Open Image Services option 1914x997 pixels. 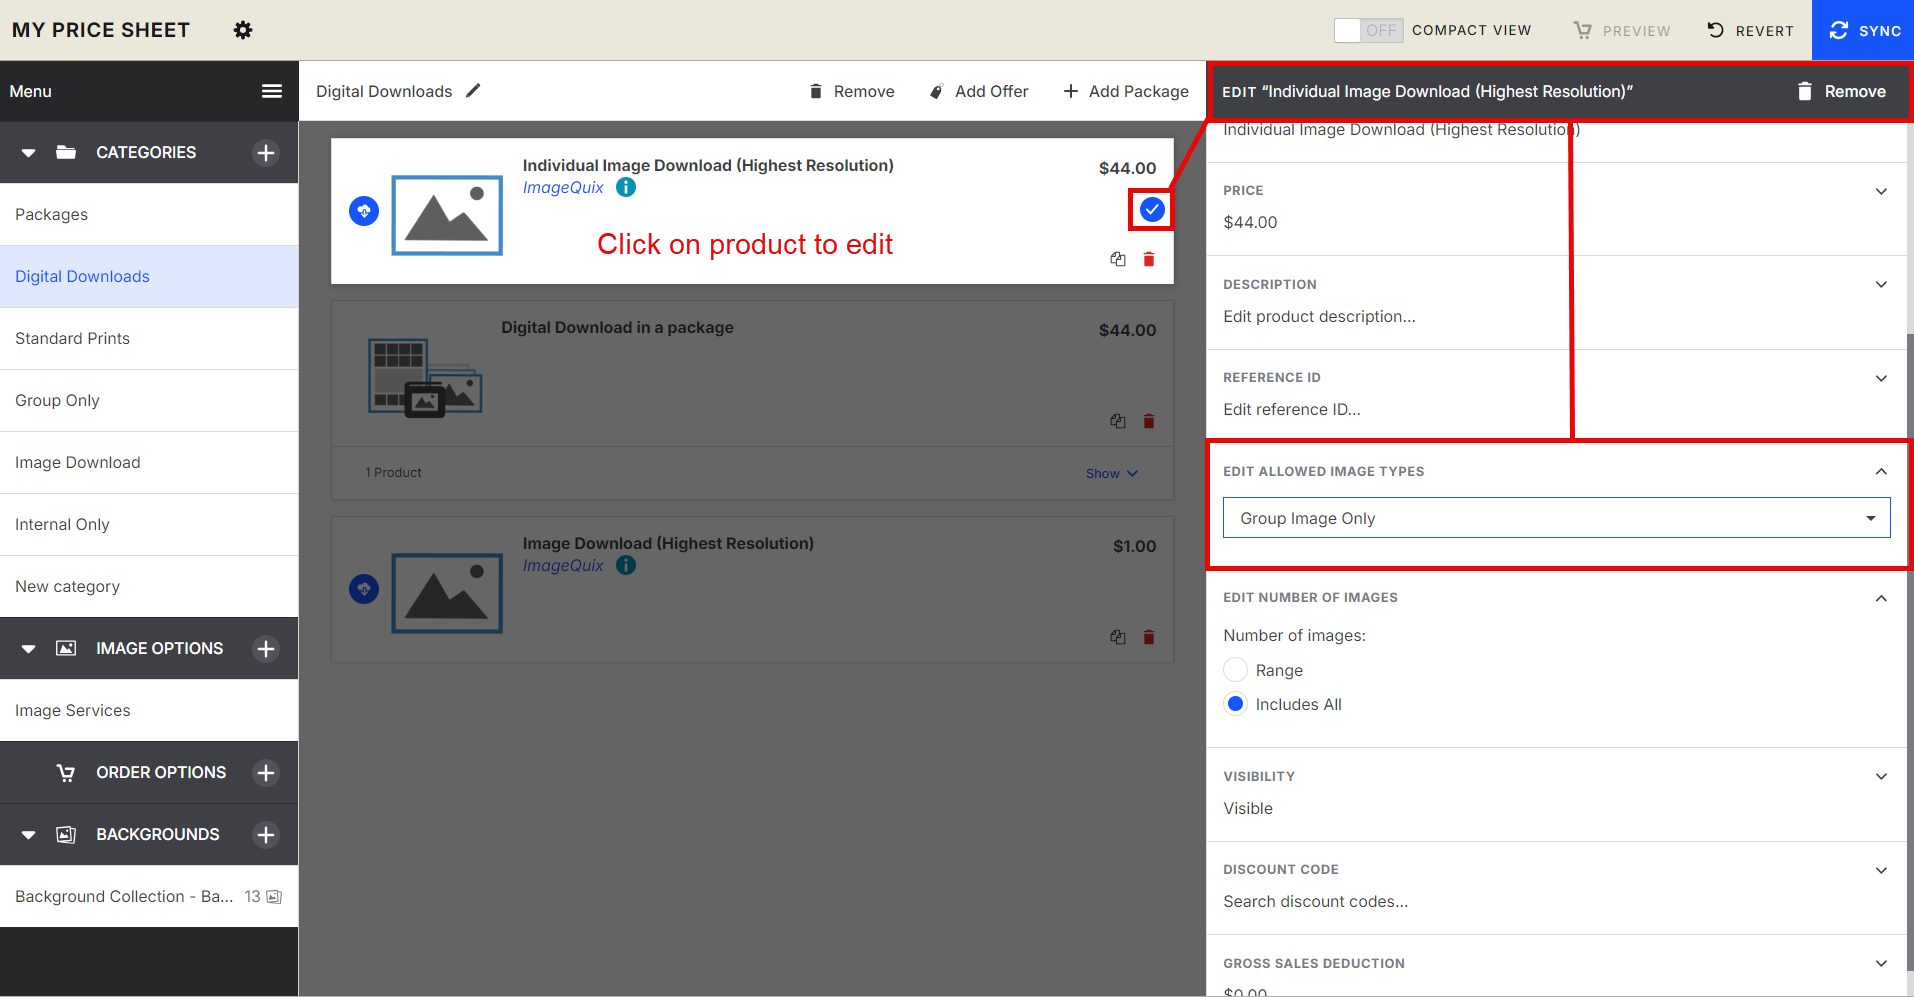tap(149, 711)
